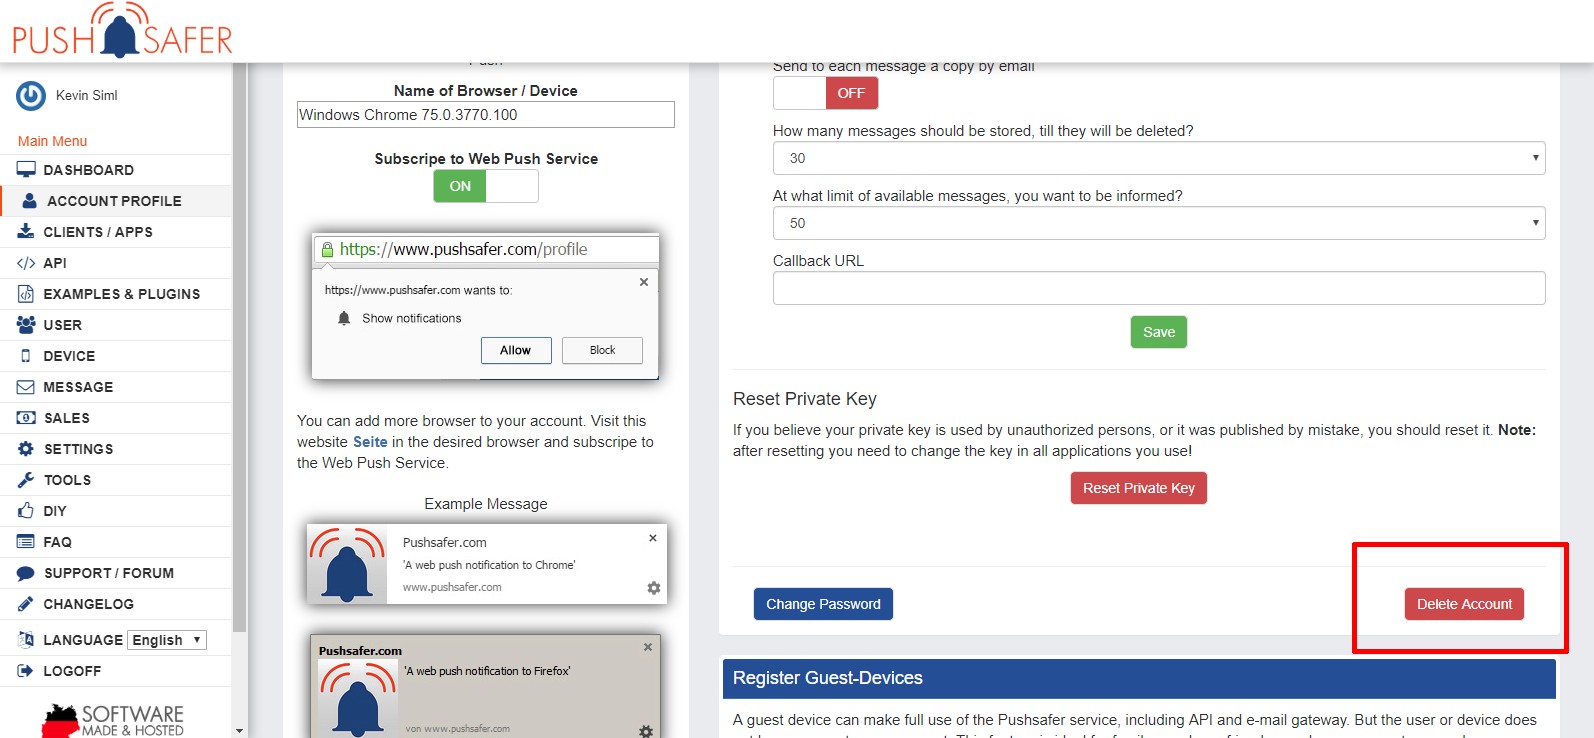Open Dashboard menu item
Viewport: 1594px width, 738px height.
116,170
